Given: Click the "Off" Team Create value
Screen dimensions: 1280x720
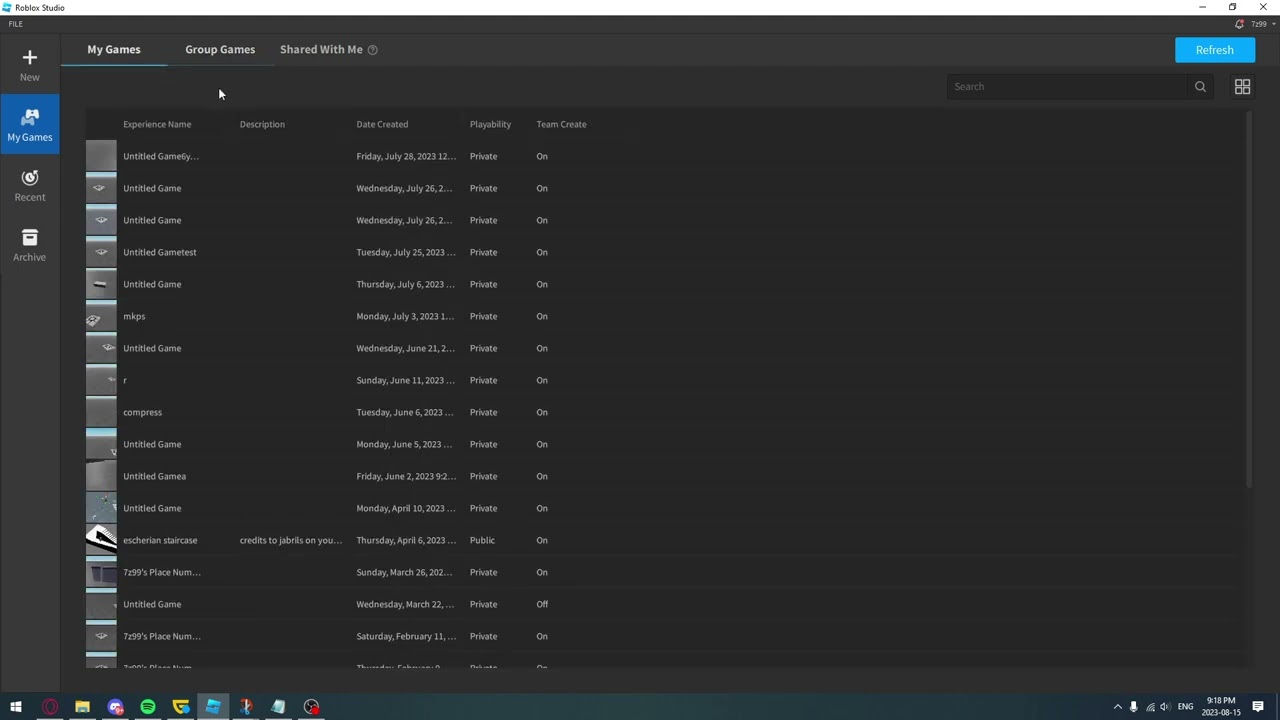Looking at the screenshot, I should [542, 605].
